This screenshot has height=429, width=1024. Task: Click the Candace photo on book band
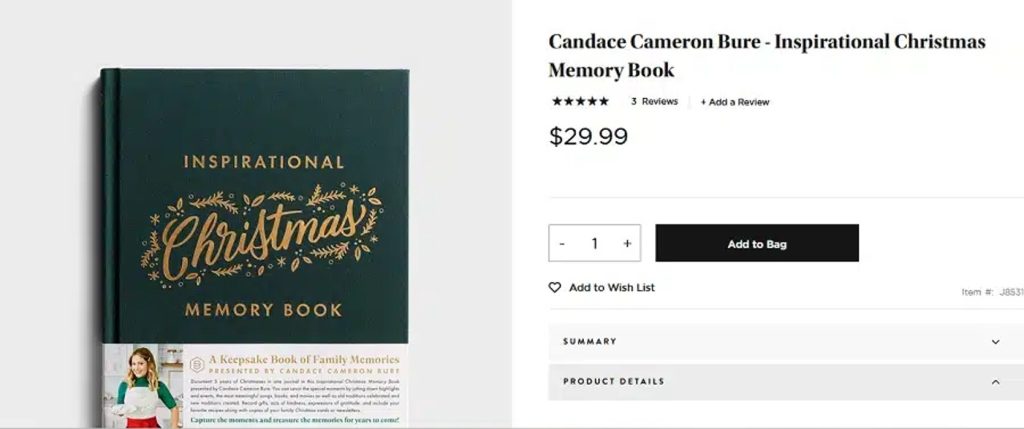(x=143, y=386)
